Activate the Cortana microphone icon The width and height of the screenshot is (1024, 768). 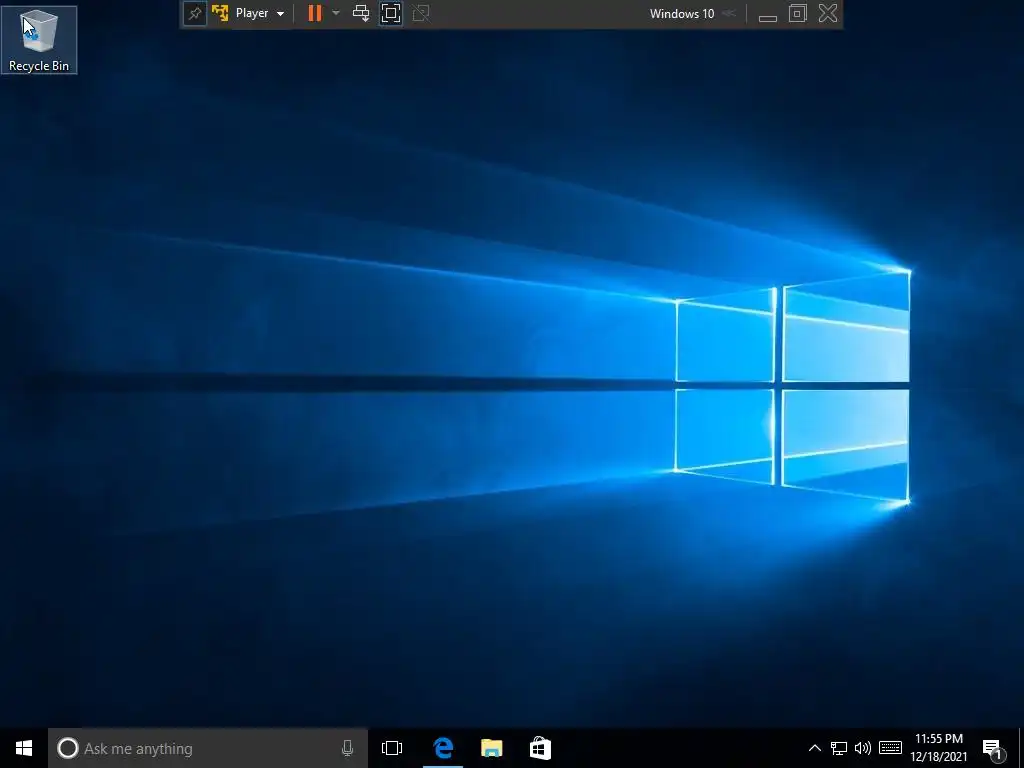[347, 748]
